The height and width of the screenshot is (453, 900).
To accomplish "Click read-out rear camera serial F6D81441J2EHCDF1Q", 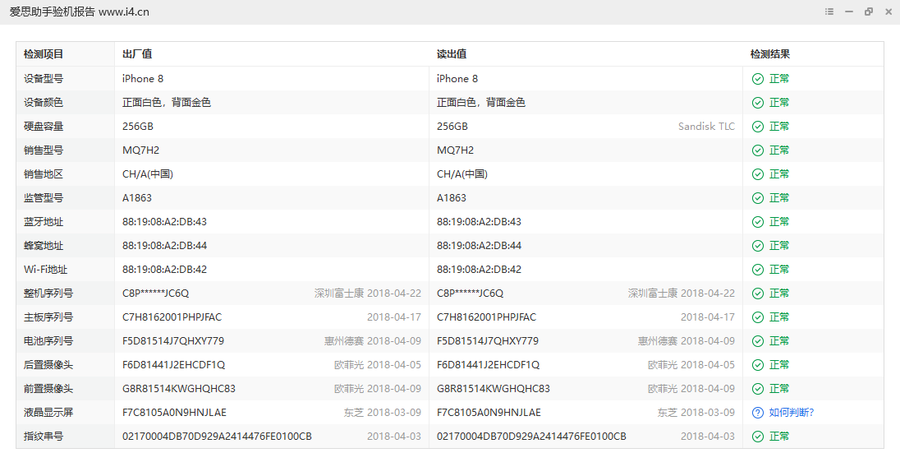I will [x=488, y=365].
